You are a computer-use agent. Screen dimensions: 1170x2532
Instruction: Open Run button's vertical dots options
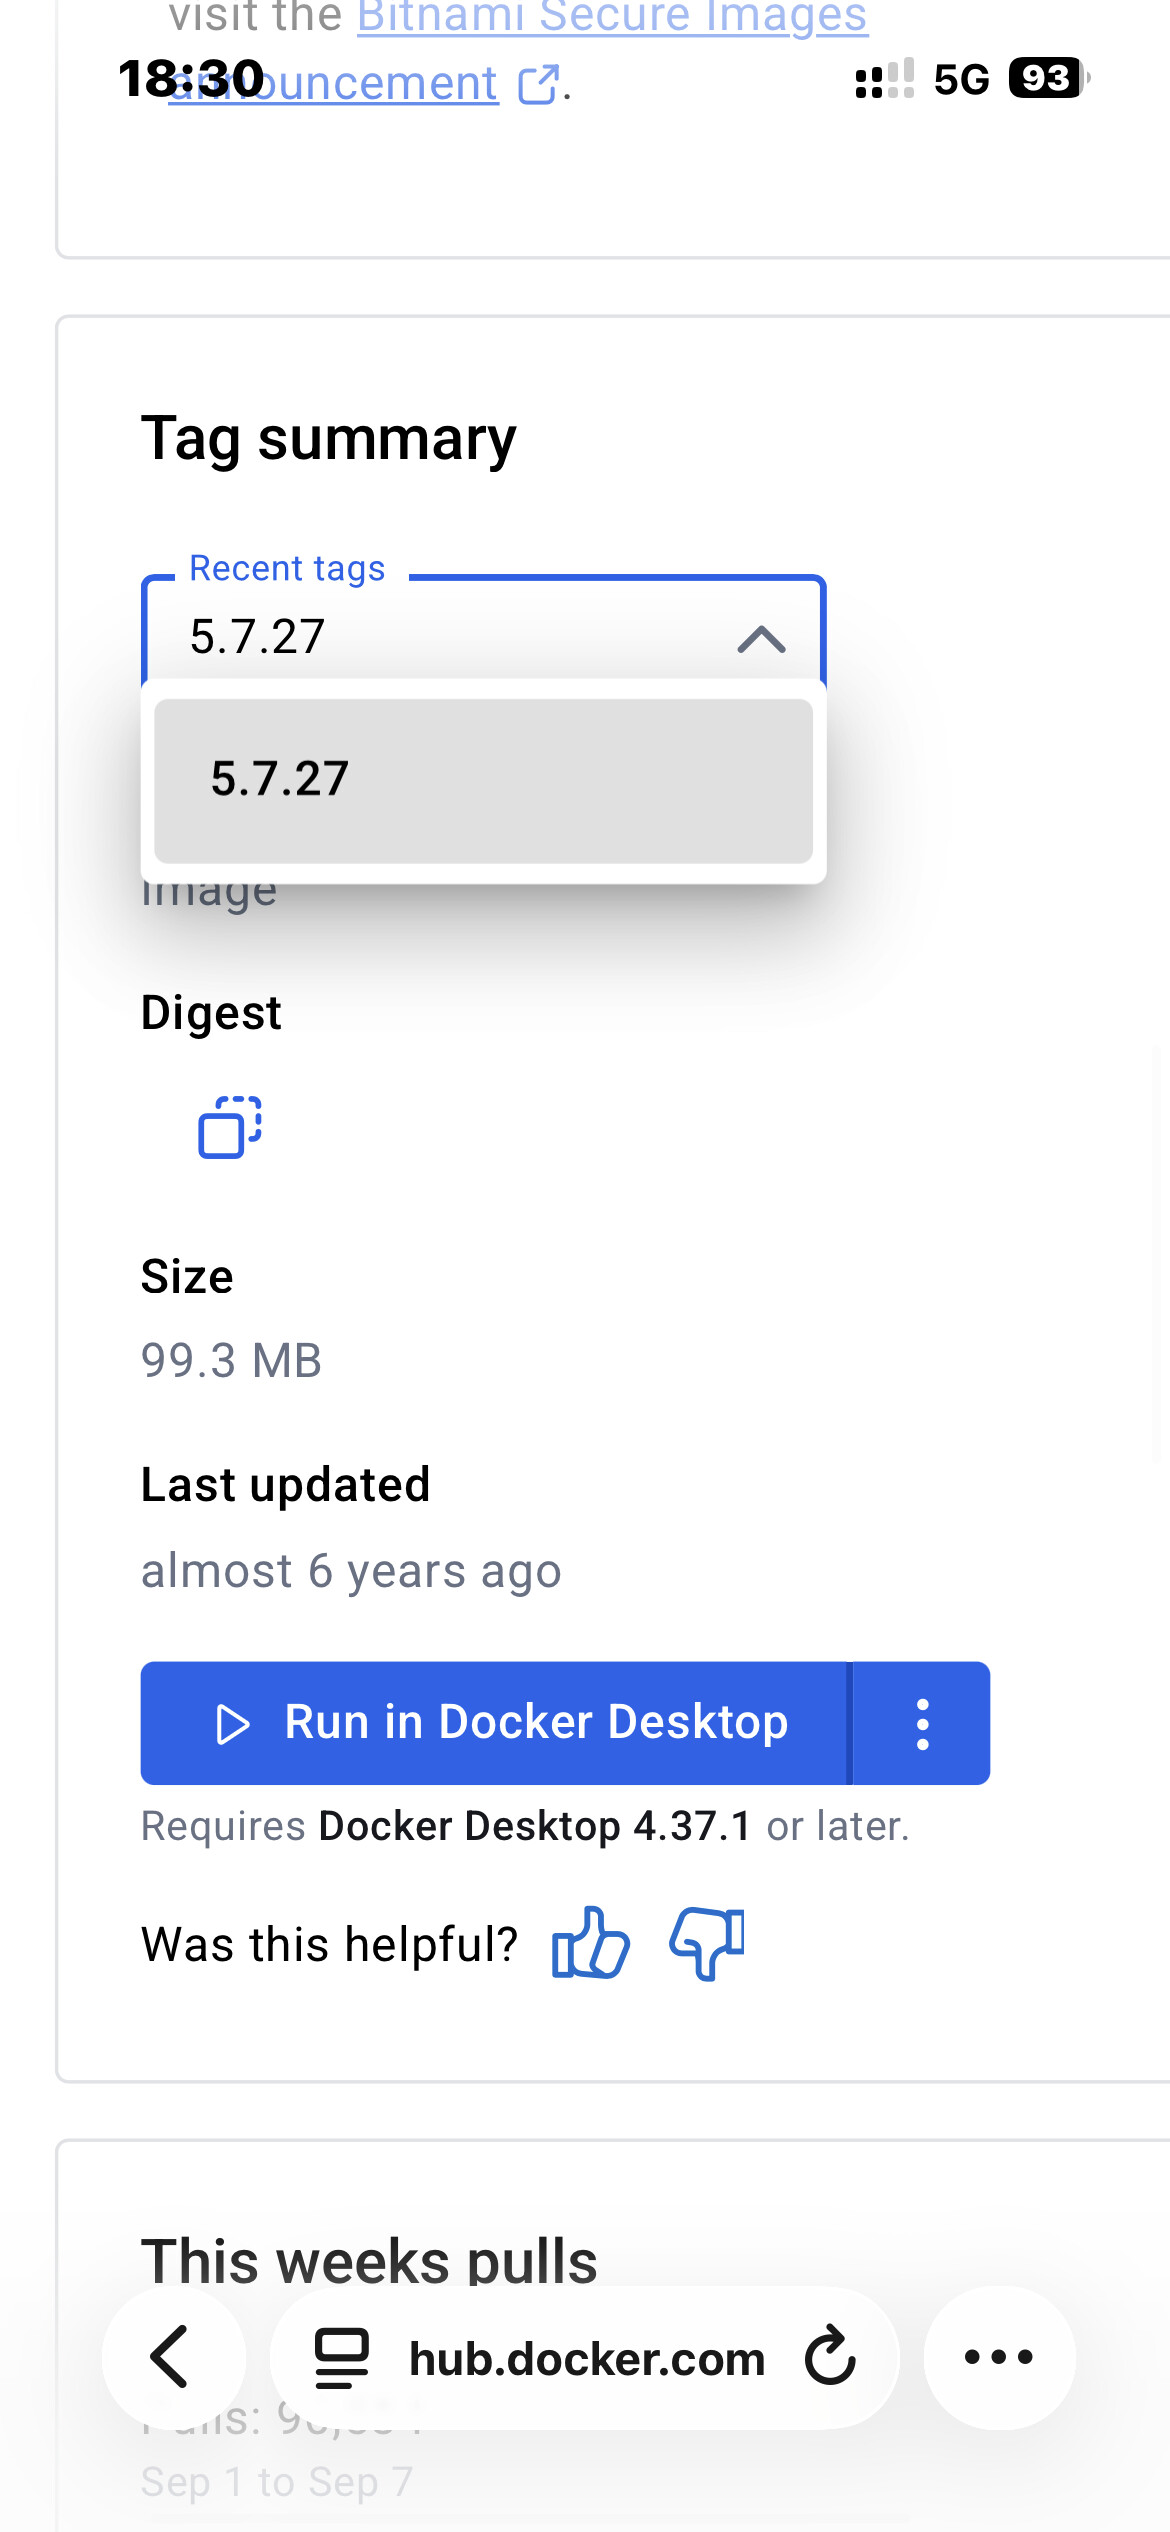[x=922, y=1723]
